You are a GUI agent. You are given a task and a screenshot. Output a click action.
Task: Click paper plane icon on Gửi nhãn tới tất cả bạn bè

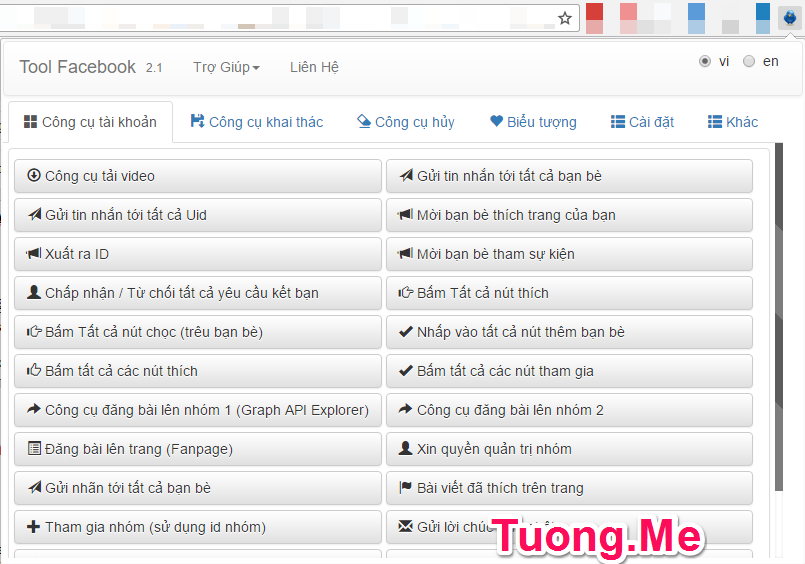click(x=34, y=488)
